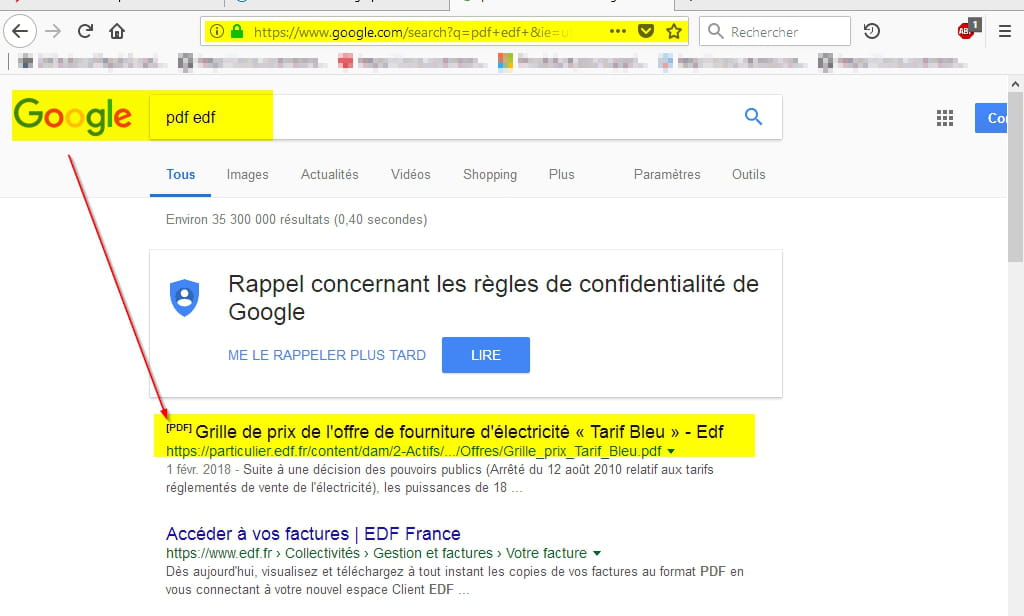Open page actions three-dots menu

tap(618, 31)
